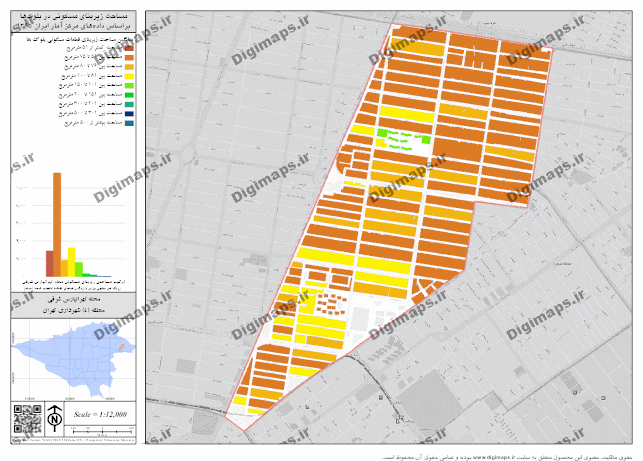The image size is (643, 461).
Task: Click the bright green legend swatch (151–200 sqm)
Action: (129, 95)
